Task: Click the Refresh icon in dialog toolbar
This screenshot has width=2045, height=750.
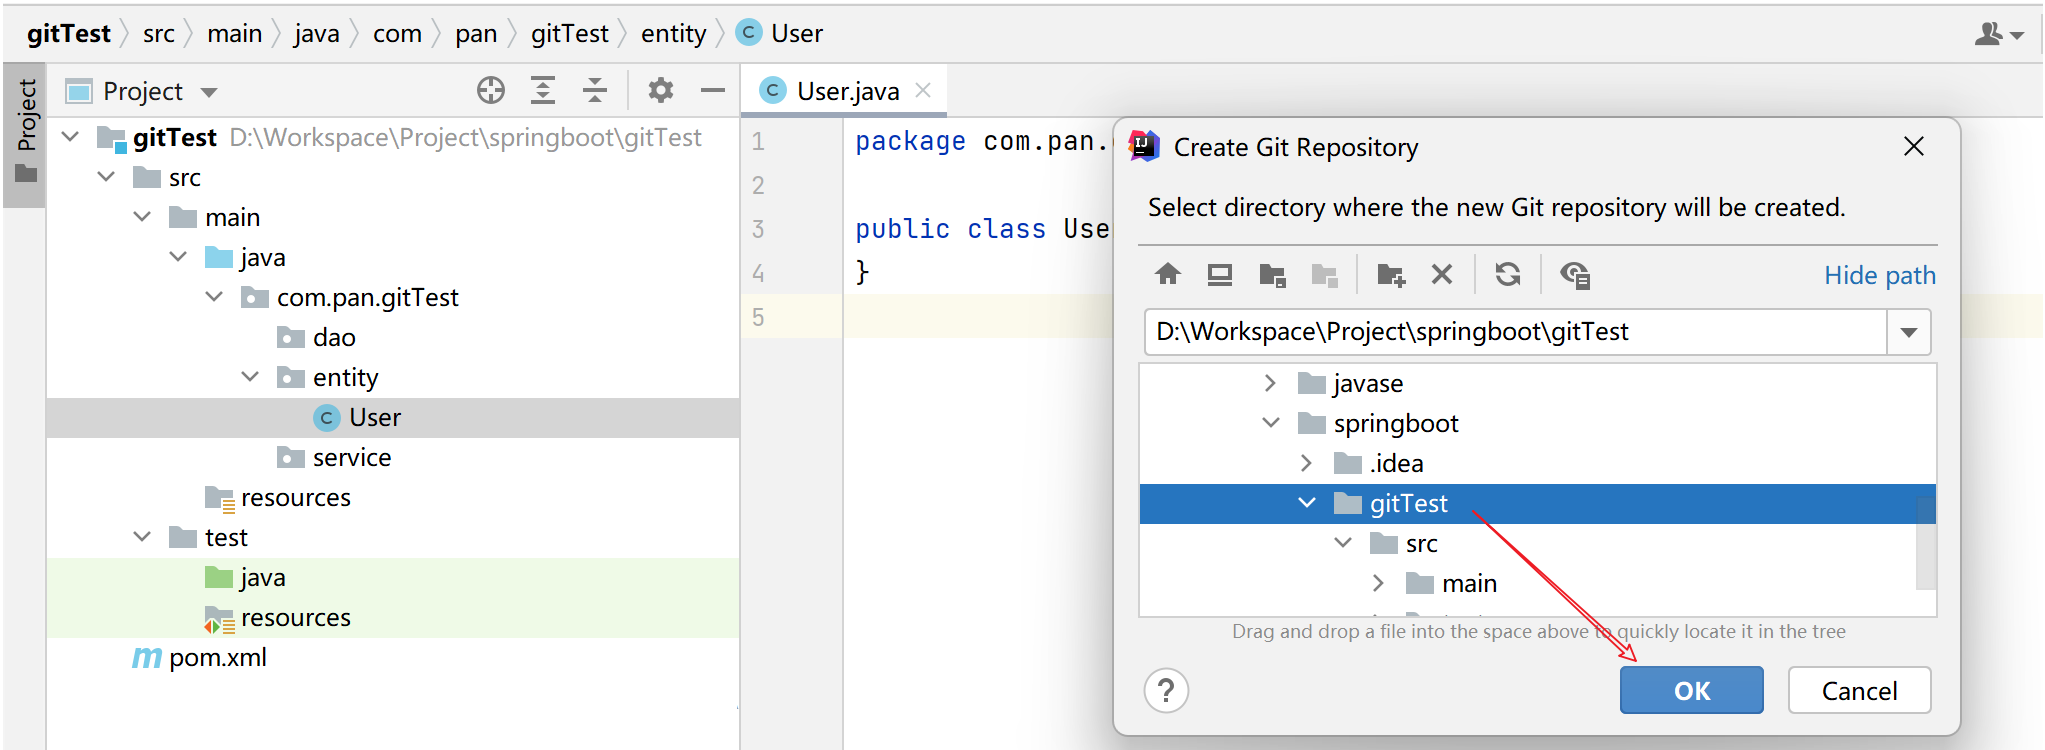Action: (x=1507, y=275)
